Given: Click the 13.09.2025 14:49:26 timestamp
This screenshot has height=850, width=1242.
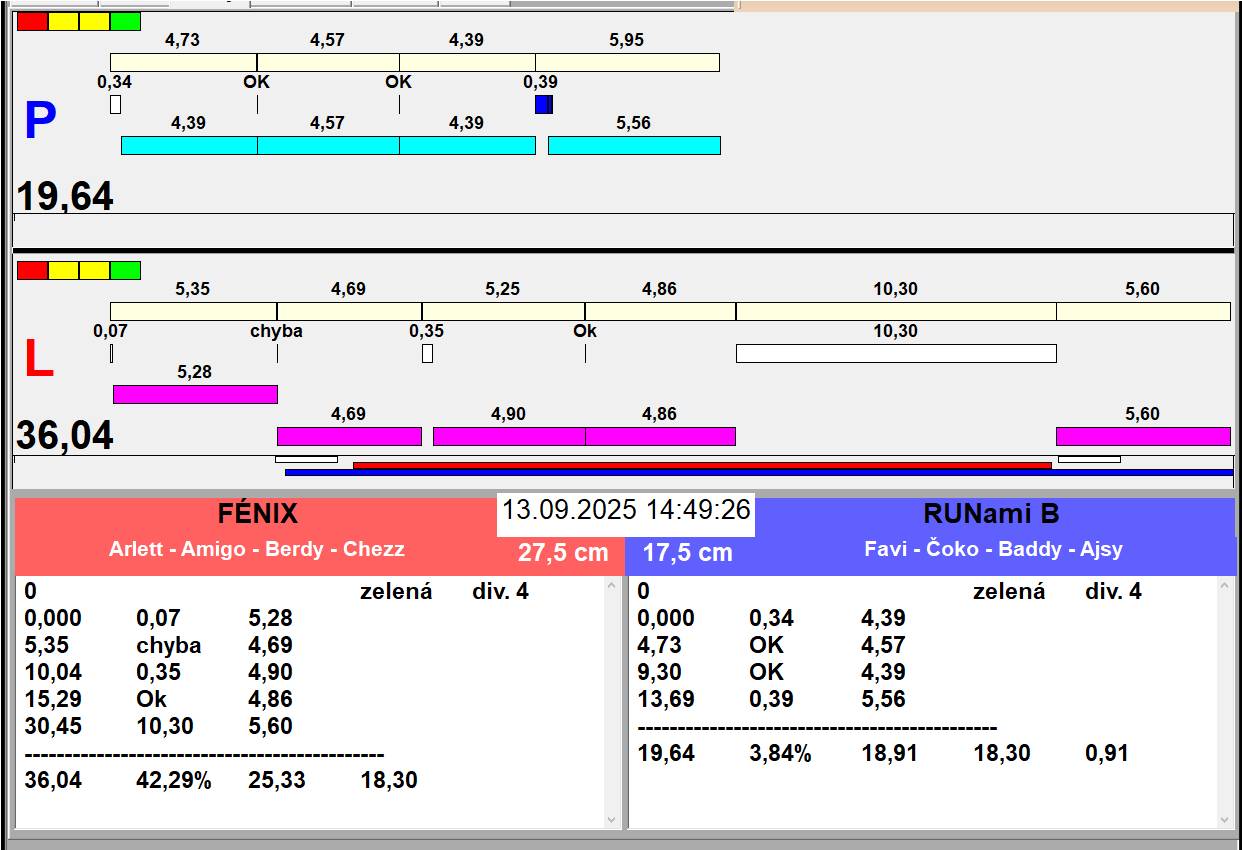Looking at the screenshot, I should pos(626,510).
